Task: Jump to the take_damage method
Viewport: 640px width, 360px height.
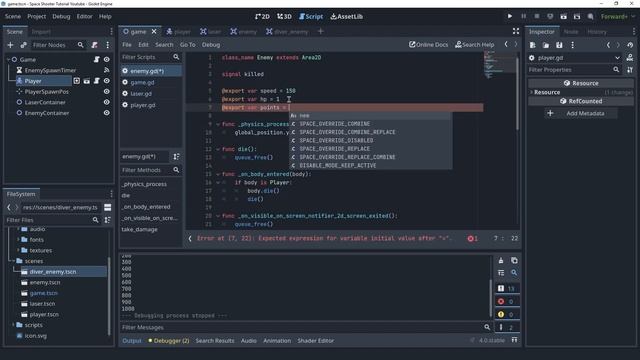Action: click(140, 229)
